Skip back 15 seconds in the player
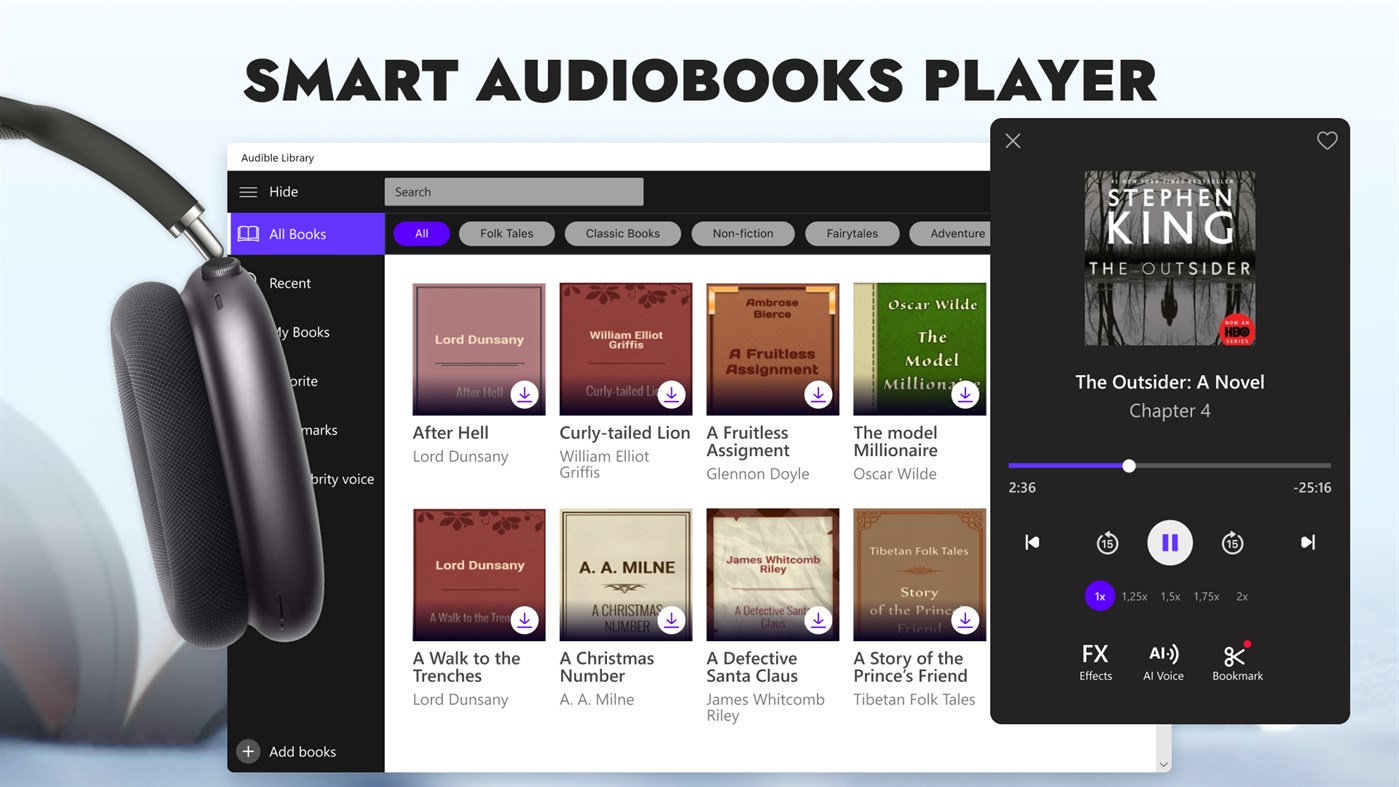The height and width of the screenshot is (787, 1399). pyautogui.click(x=1107, y=542)
